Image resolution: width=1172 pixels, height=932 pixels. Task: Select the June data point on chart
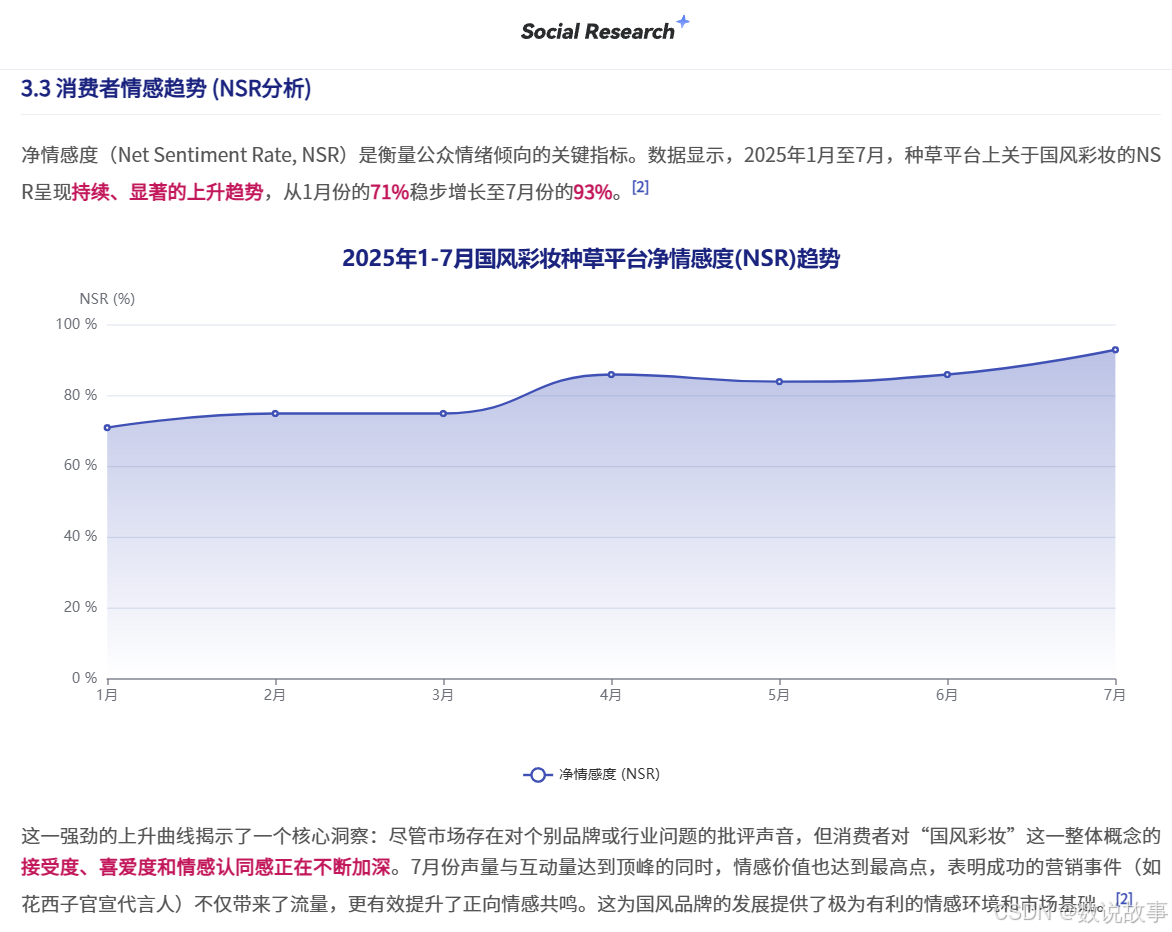(948, 374)
